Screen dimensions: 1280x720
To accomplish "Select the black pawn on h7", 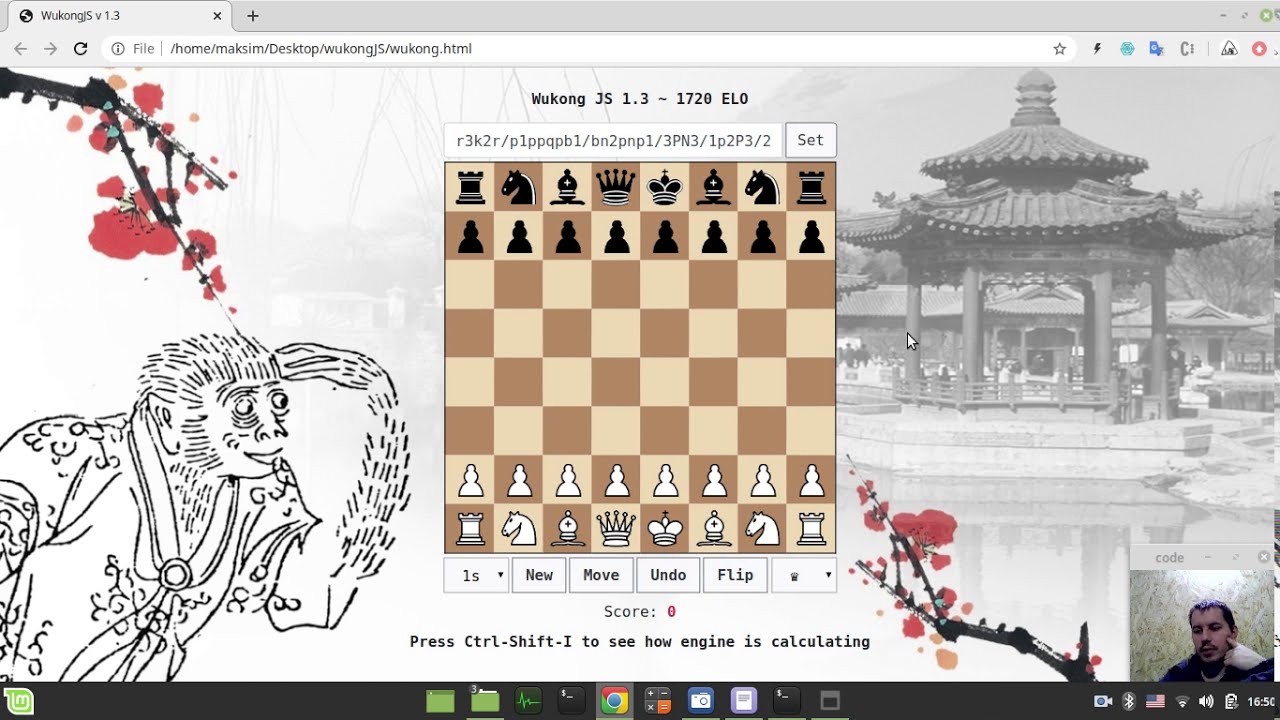I will click(x=811, y=236).
